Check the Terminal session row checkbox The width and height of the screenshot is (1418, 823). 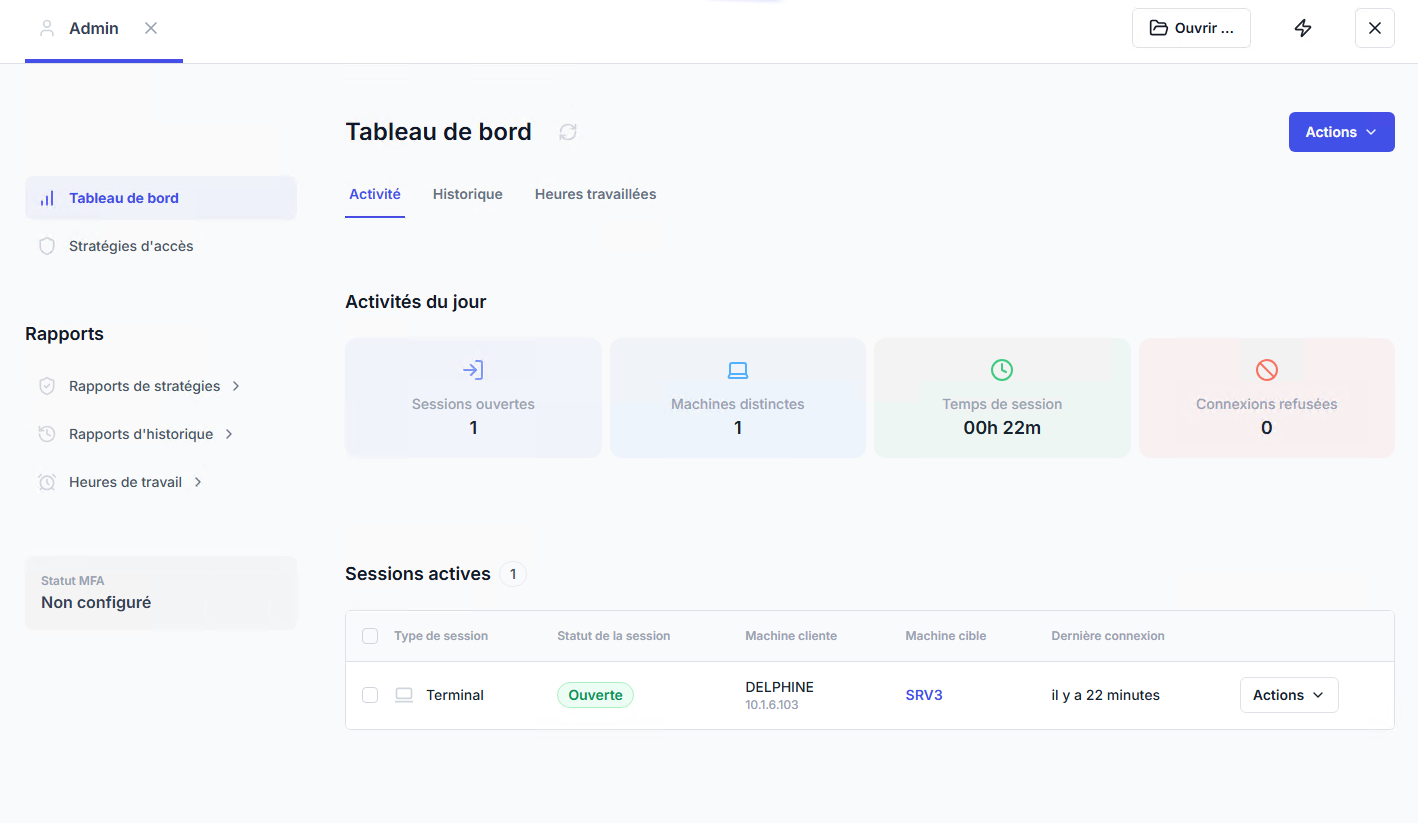click(370, 695)
